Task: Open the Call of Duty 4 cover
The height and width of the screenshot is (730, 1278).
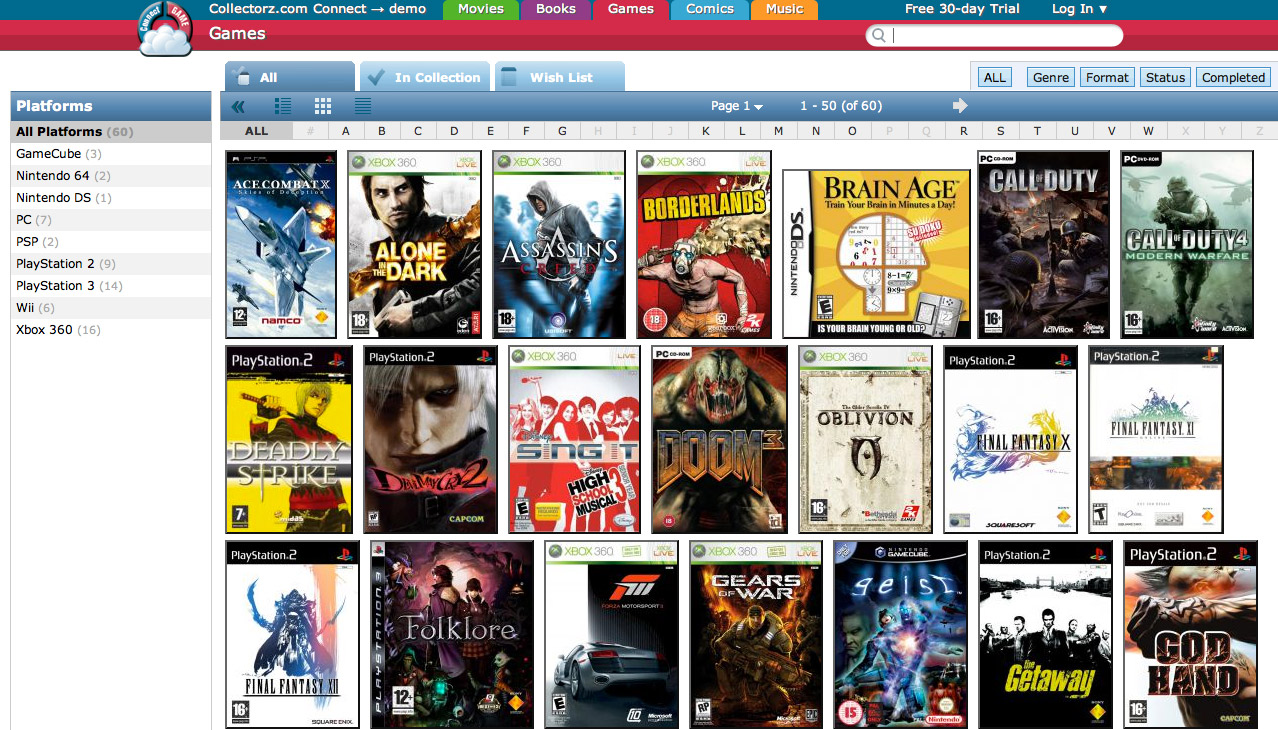Action: (x=1187, y=245)
